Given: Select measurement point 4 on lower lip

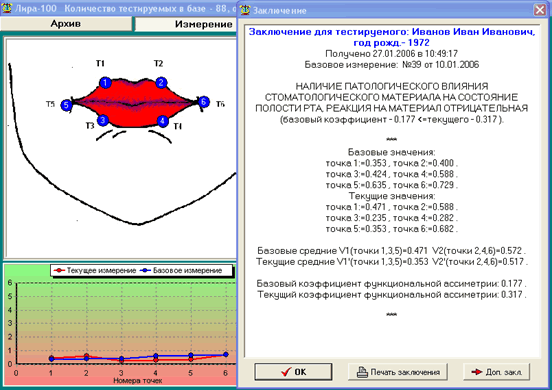Looking at the screenshot, I should (162, 121).
